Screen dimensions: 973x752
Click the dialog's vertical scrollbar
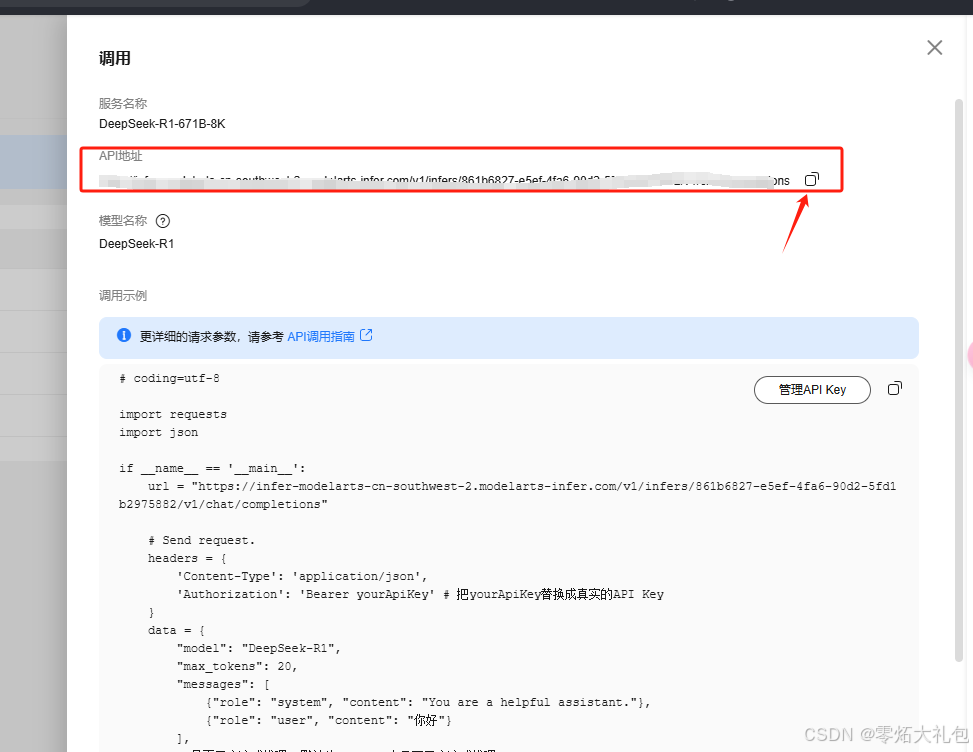pos(959,380)
